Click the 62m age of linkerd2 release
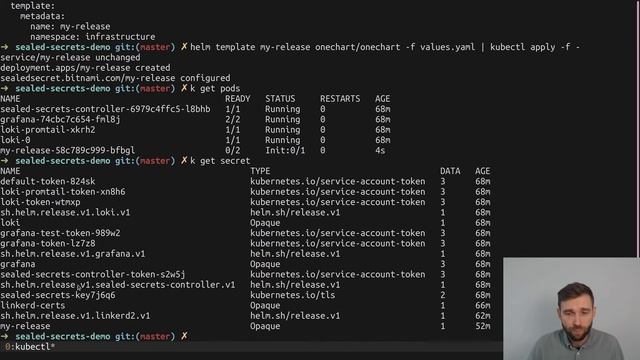Screen dimensions: 640x360 pos(483,316)
